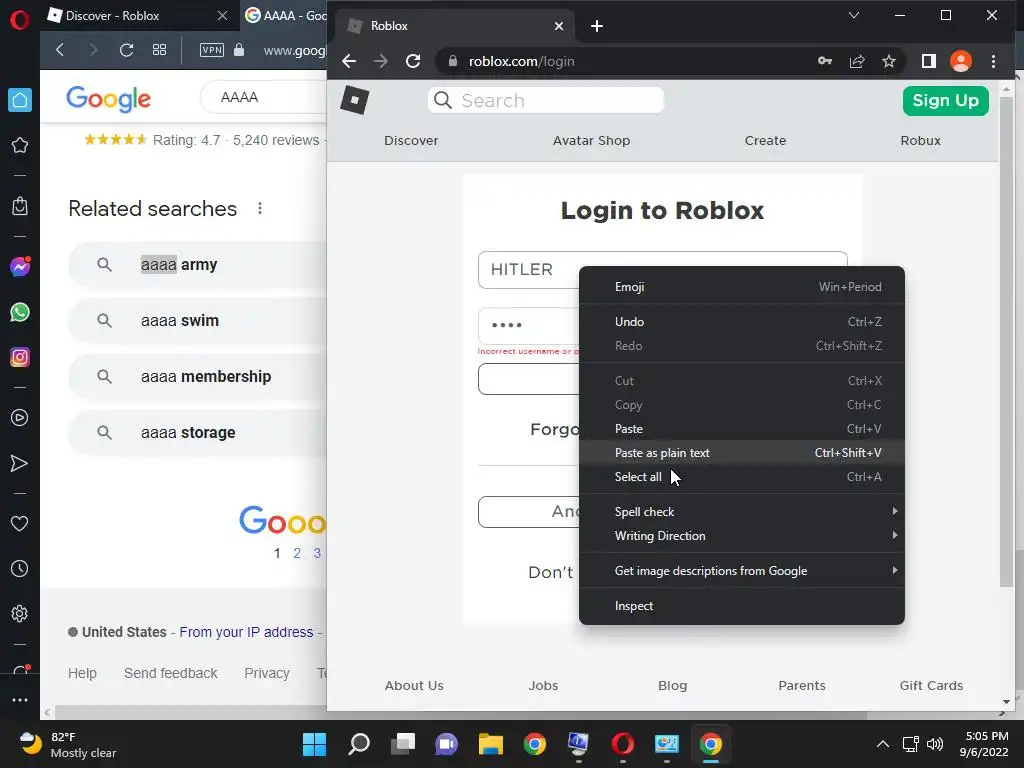The height and width of the screenshot is (768, 1024).
Task: Open Opera sidebar home icon
Action: click(20, 100)
